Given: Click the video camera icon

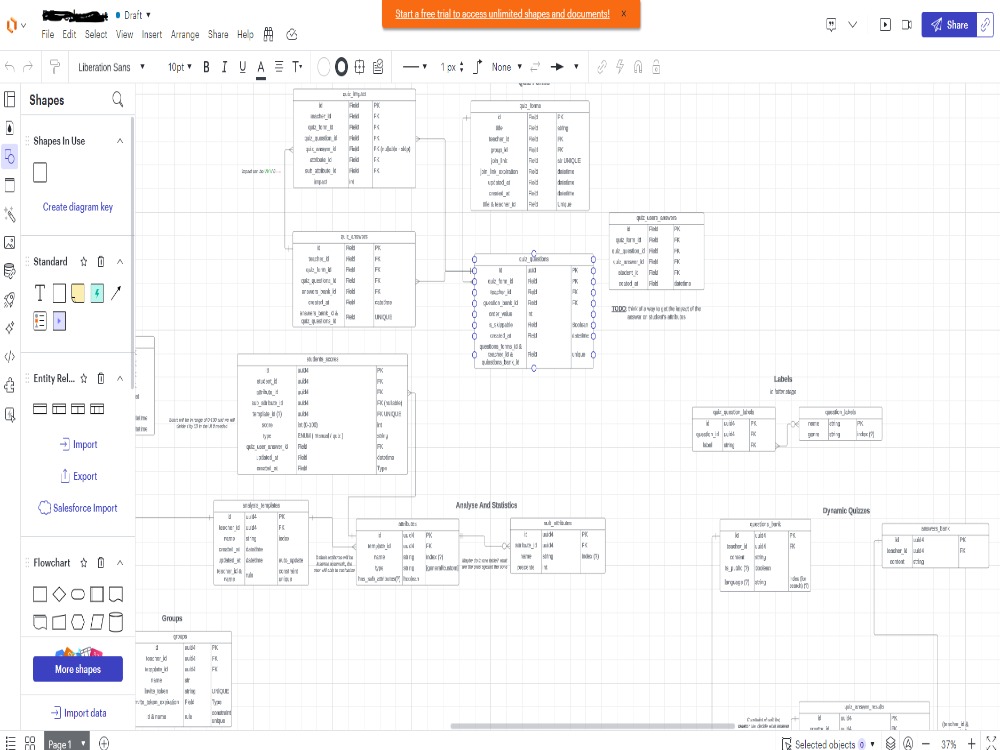Looking at the screenshot, I should coord(907,25).
